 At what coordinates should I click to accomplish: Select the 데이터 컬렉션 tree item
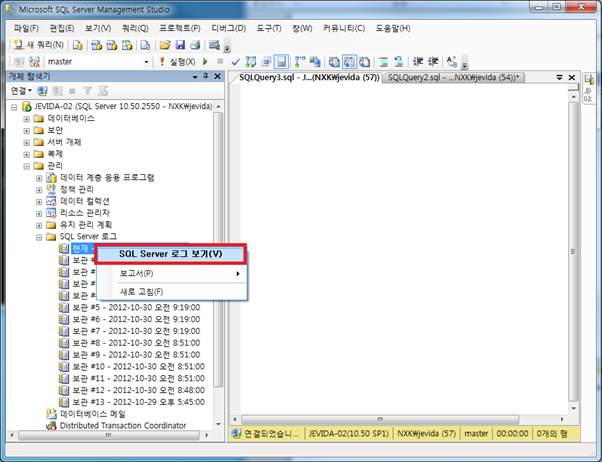pyautogui.click(x=84, y=201)
